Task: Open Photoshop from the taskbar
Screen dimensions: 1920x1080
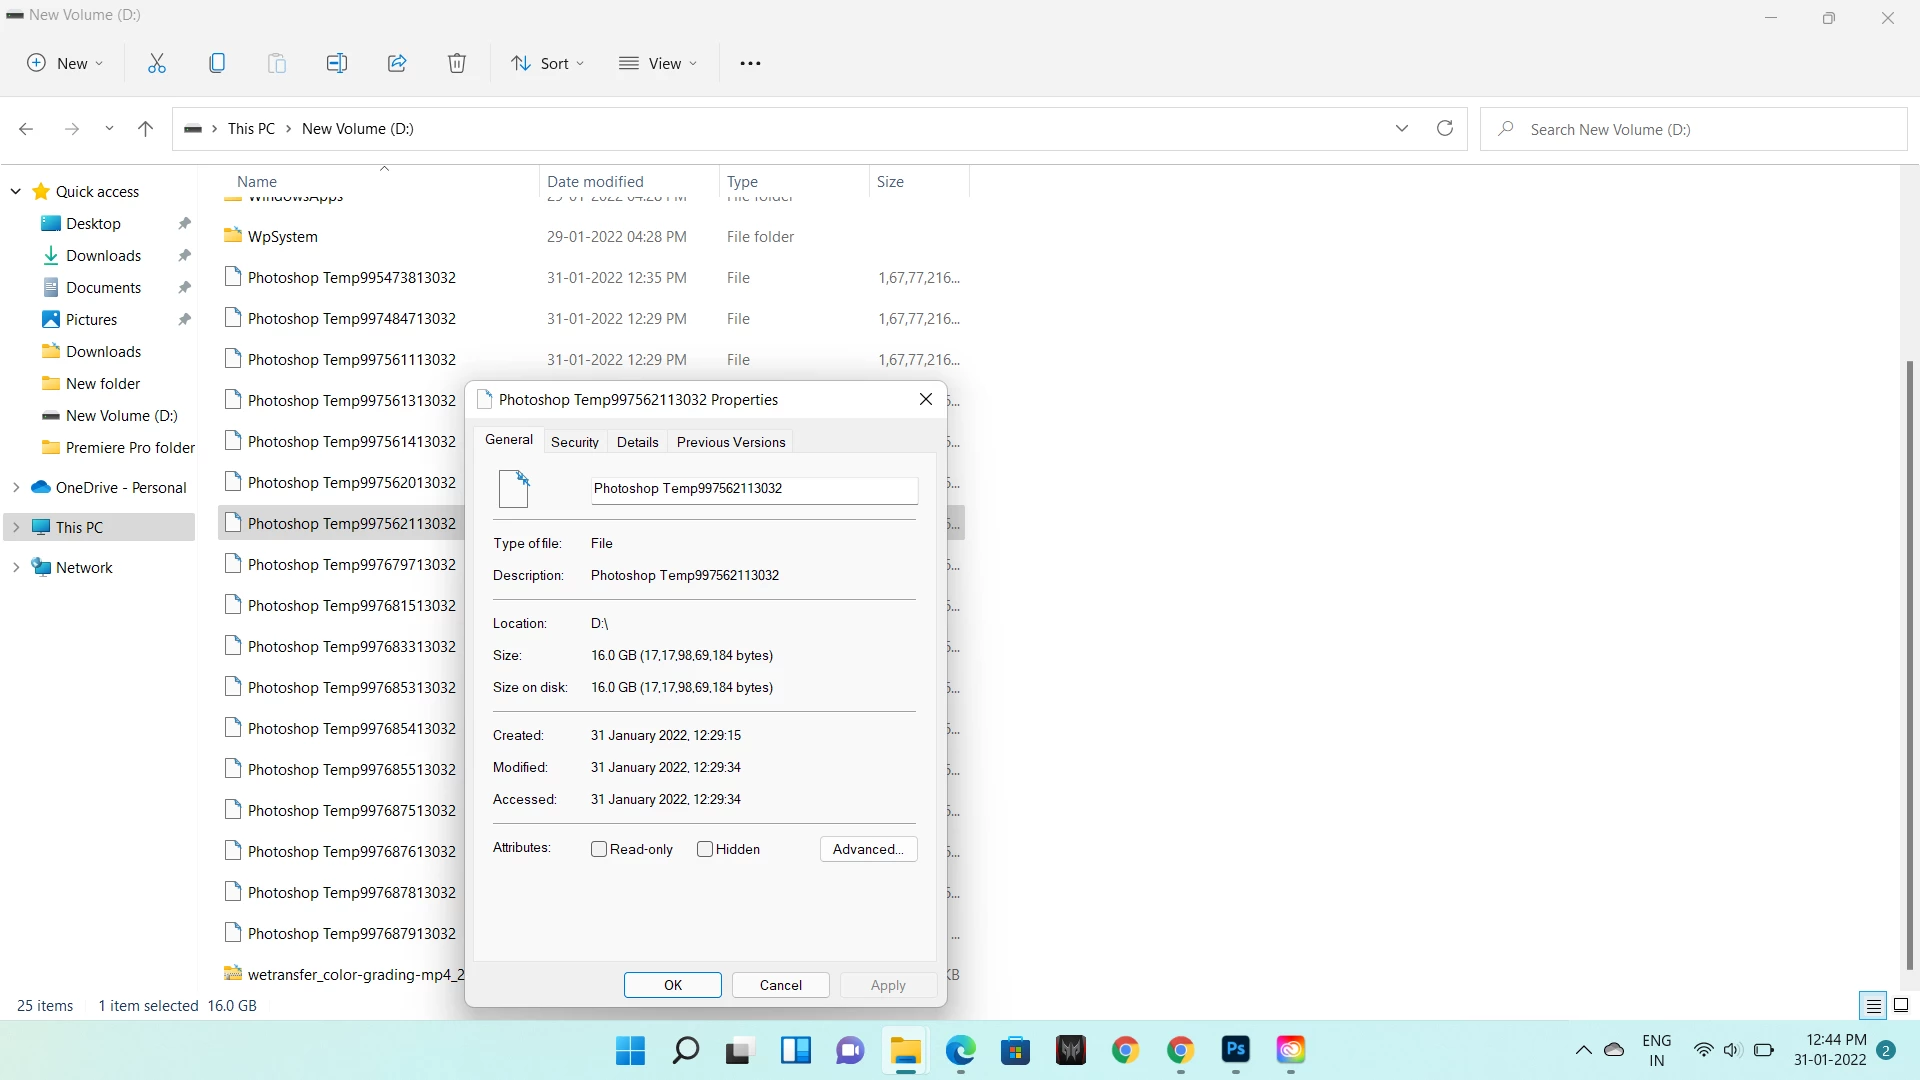Action: click(1236, 1050)
